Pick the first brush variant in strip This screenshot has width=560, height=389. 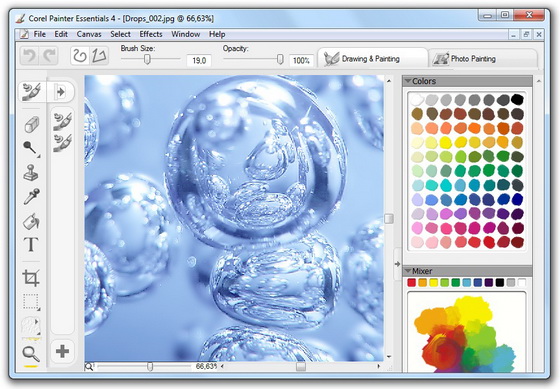62,121
